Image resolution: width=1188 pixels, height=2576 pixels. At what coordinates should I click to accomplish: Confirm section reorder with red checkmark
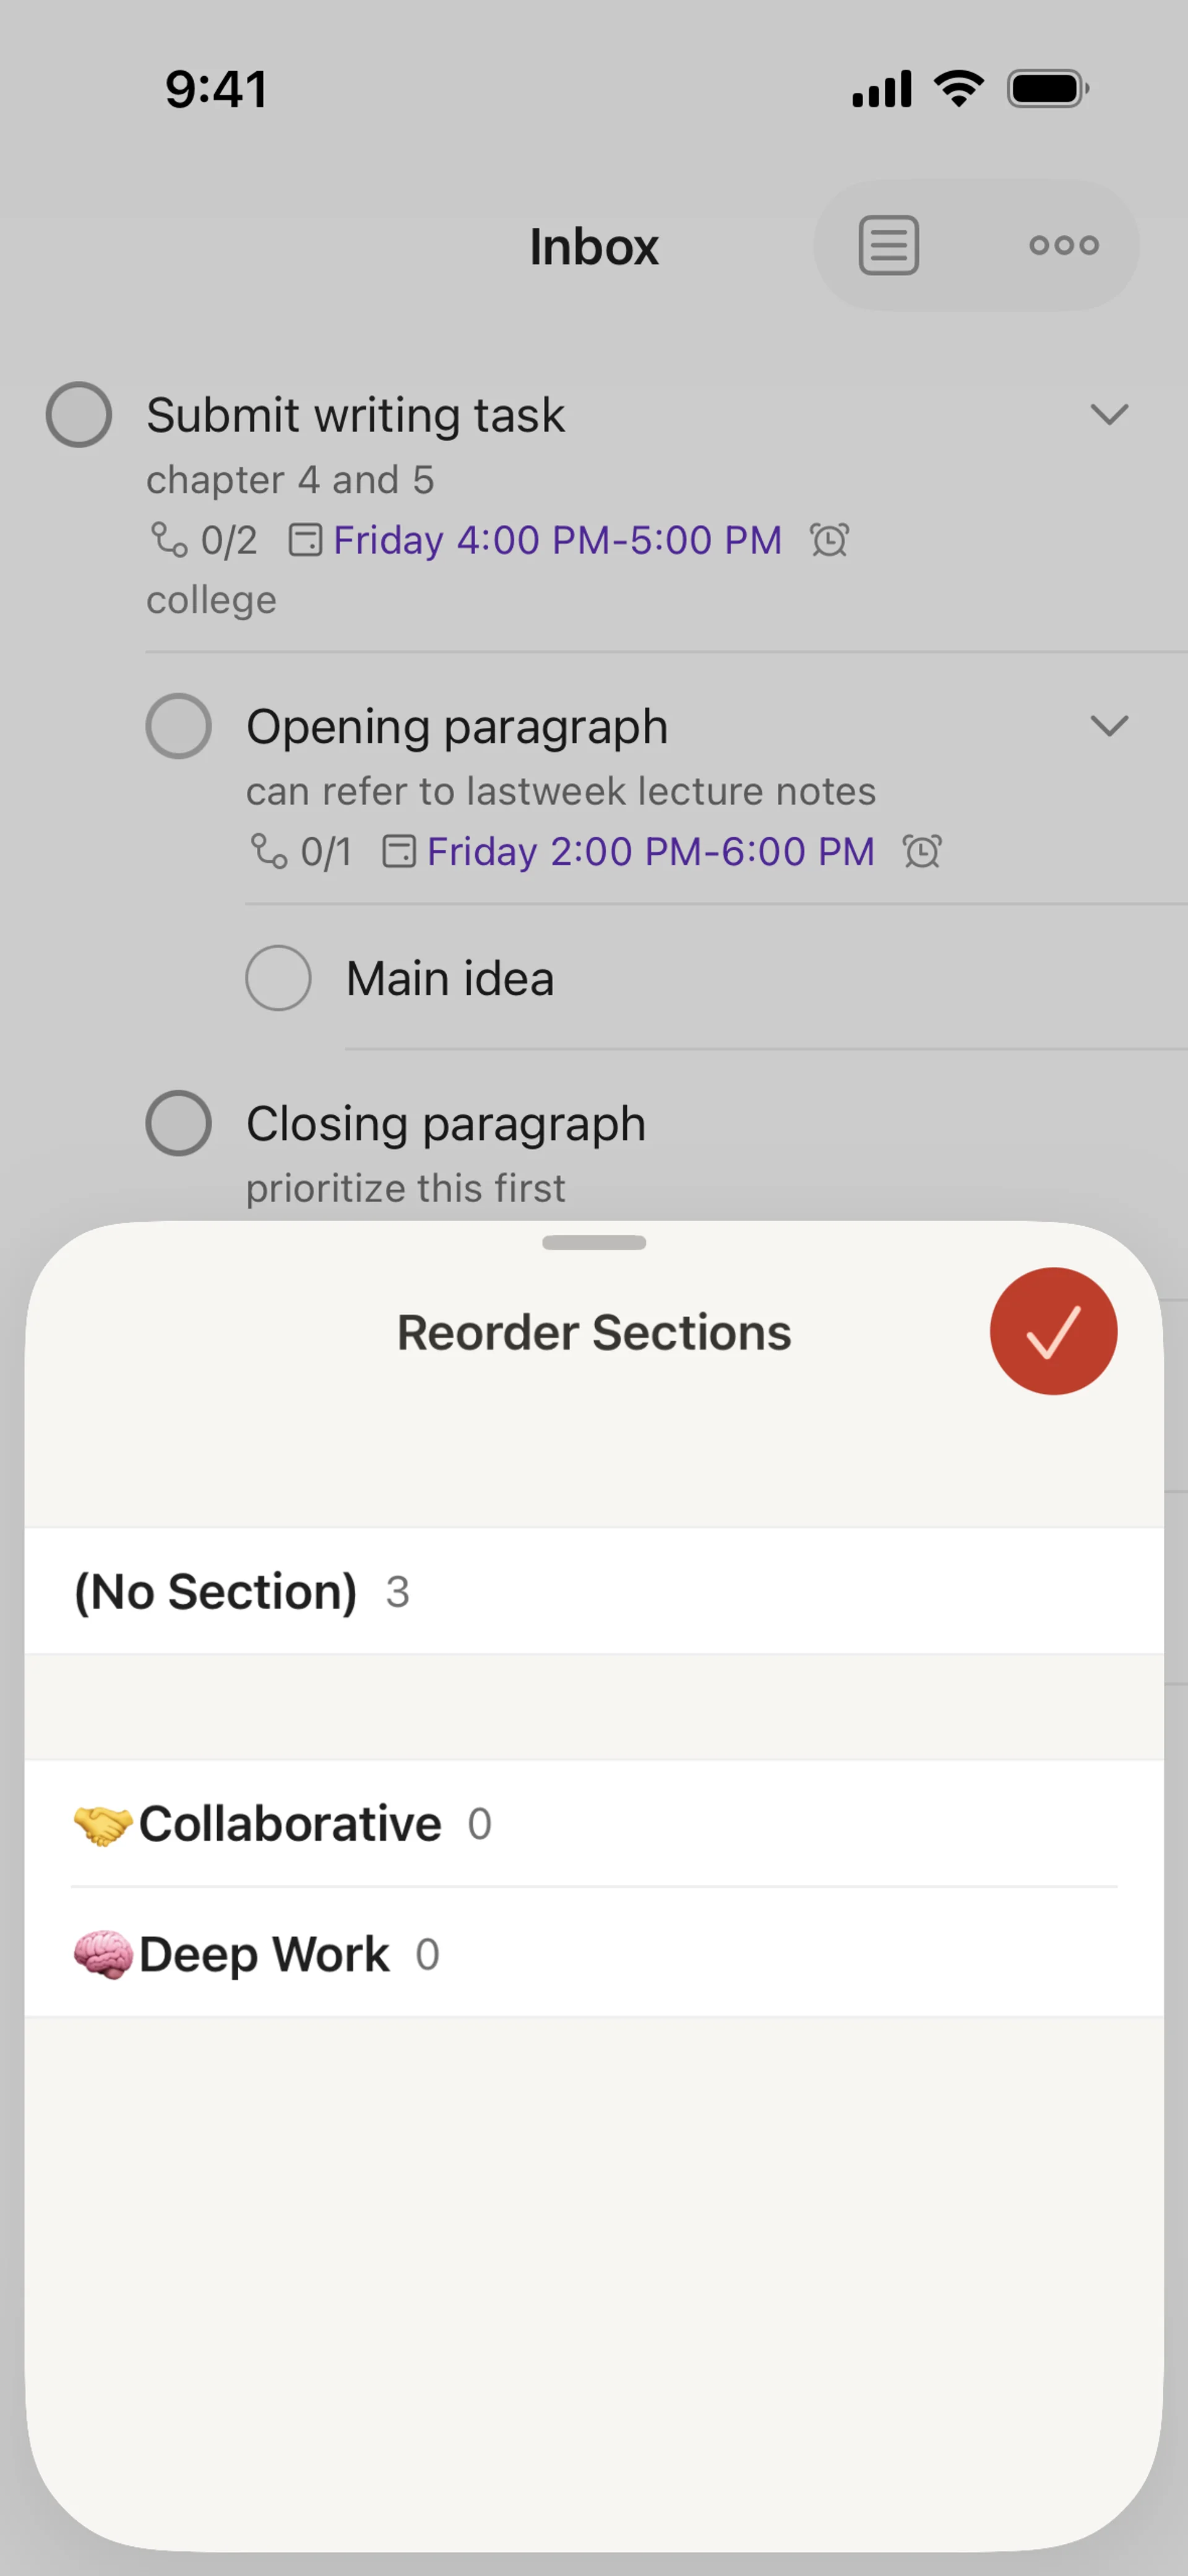coord(1053,1331)
